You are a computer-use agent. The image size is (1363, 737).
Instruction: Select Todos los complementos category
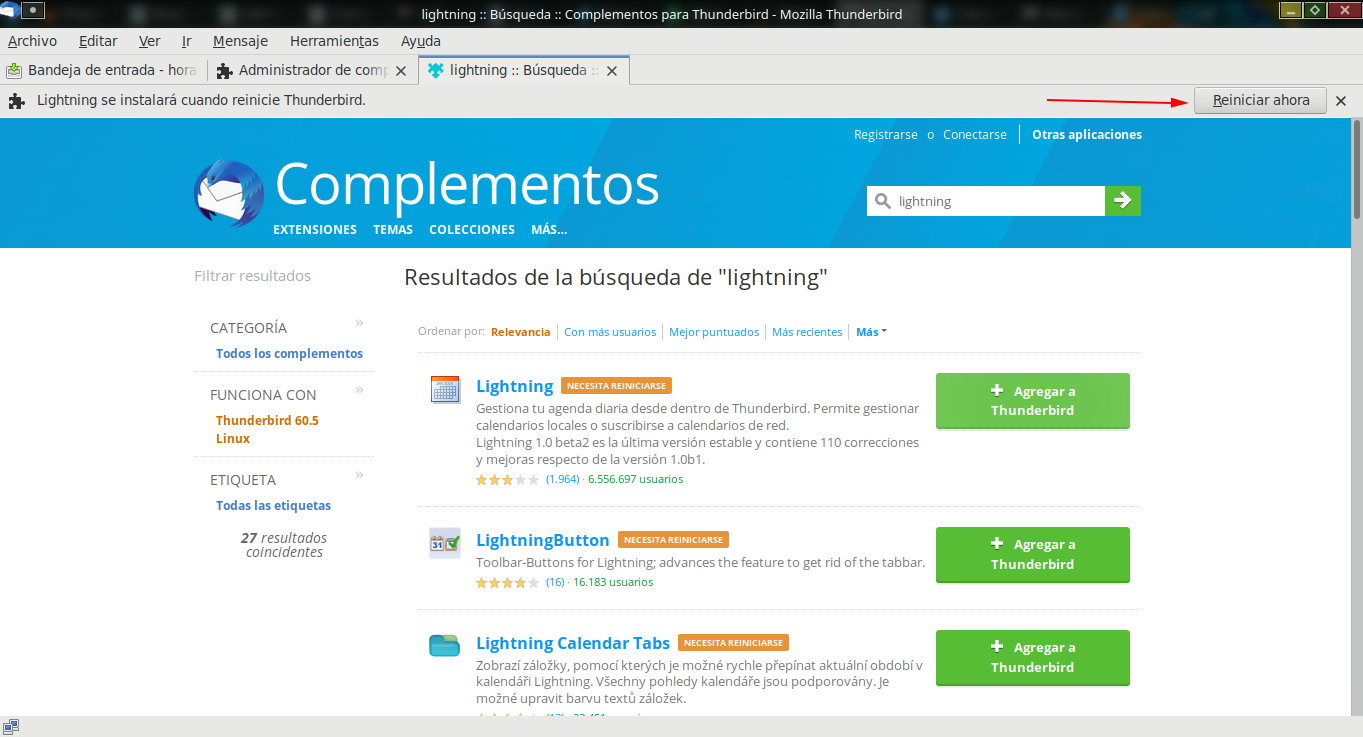[289, 354]
